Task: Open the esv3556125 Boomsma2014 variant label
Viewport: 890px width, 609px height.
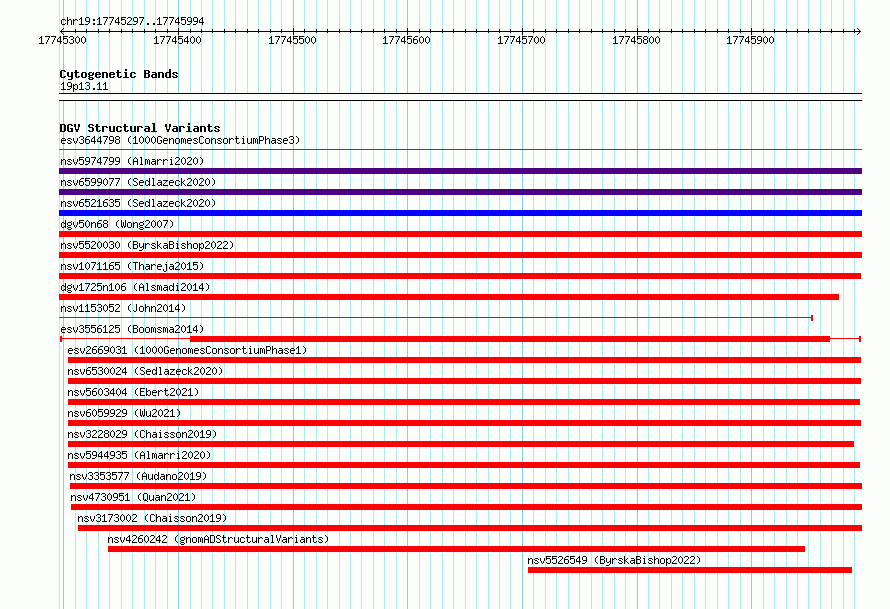Action: point(132,329)
